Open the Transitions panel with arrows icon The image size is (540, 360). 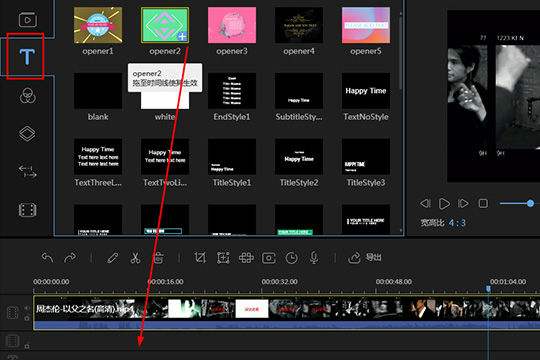click(x=27, y=171)
